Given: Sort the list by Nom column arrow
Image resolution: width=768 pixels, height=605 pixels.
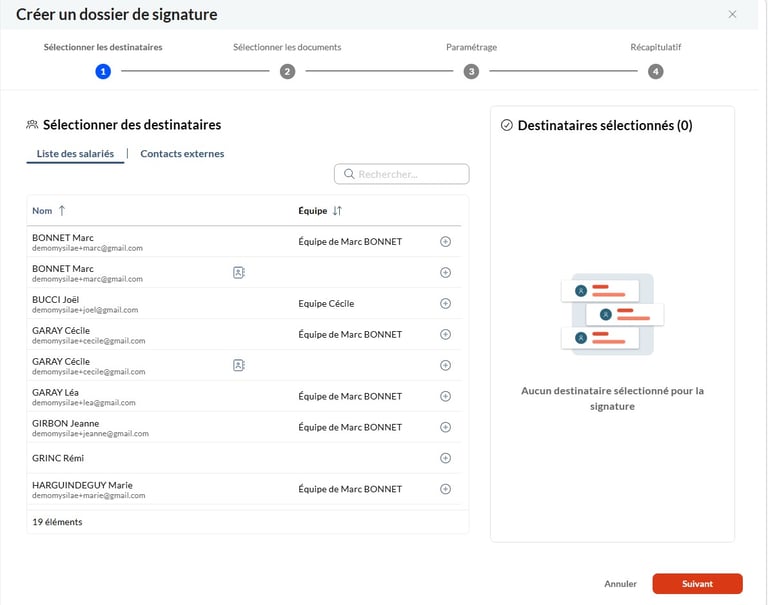Looking at the screenshot, I should pos(62,211).
